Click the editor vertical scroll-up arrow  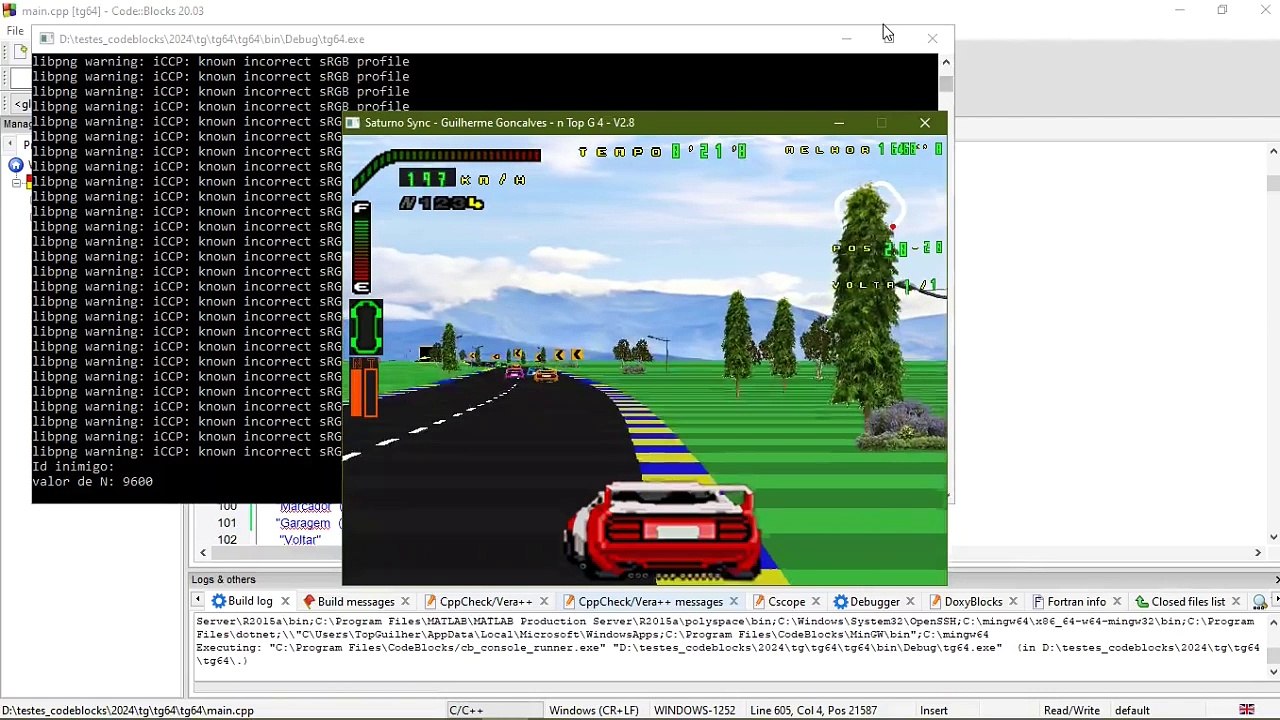click(1272, 151)
